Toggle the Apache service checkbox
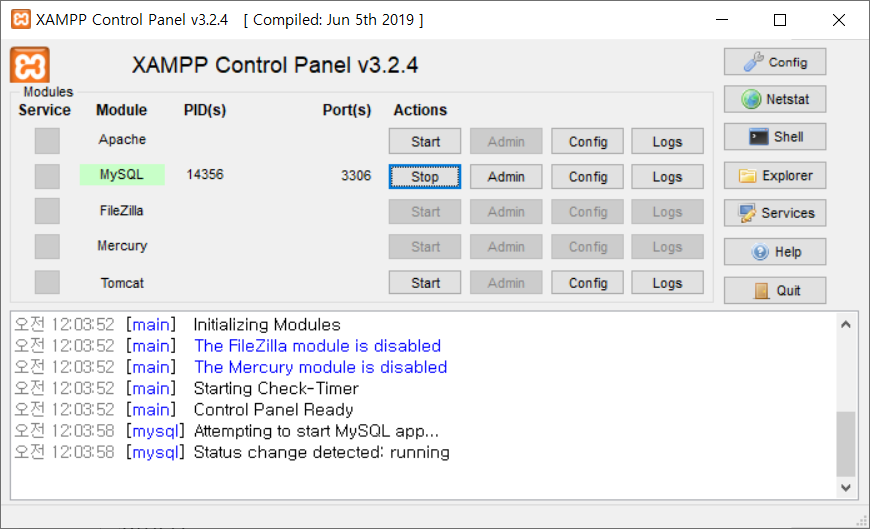Viewport: 870px width, 529px height. pos(47,141)
